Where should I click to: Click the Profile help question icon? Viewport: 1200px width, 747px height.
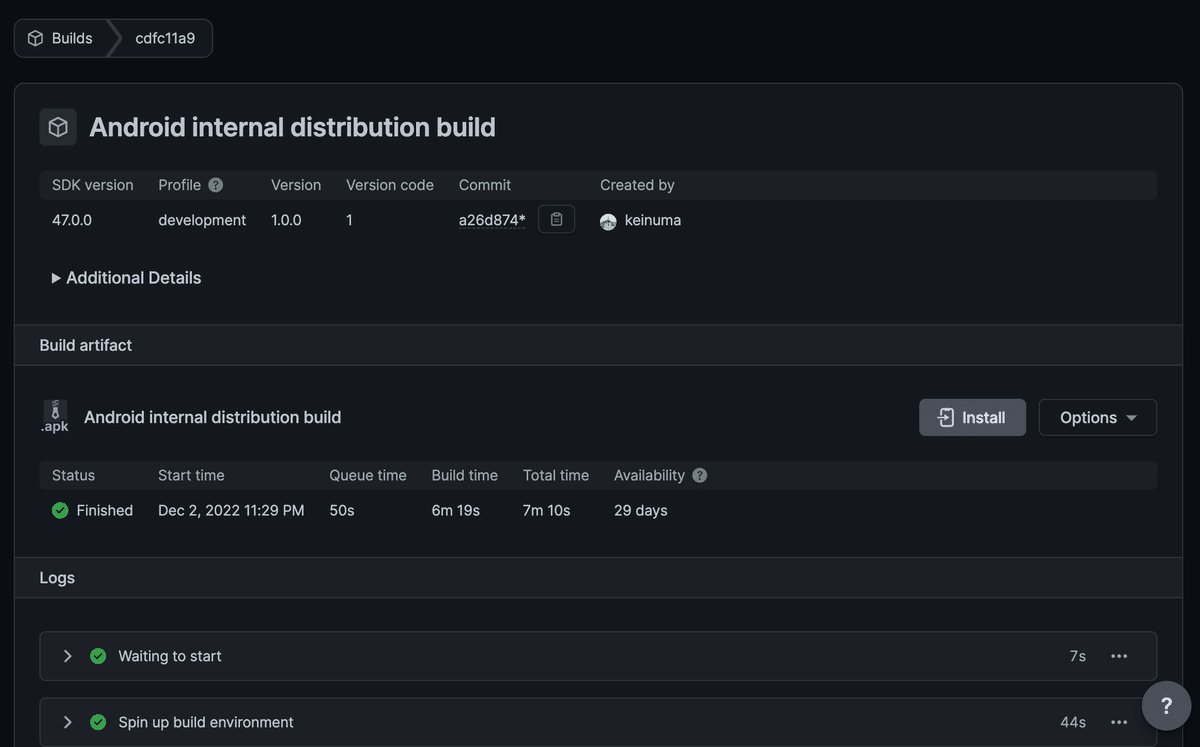point(216,185)
